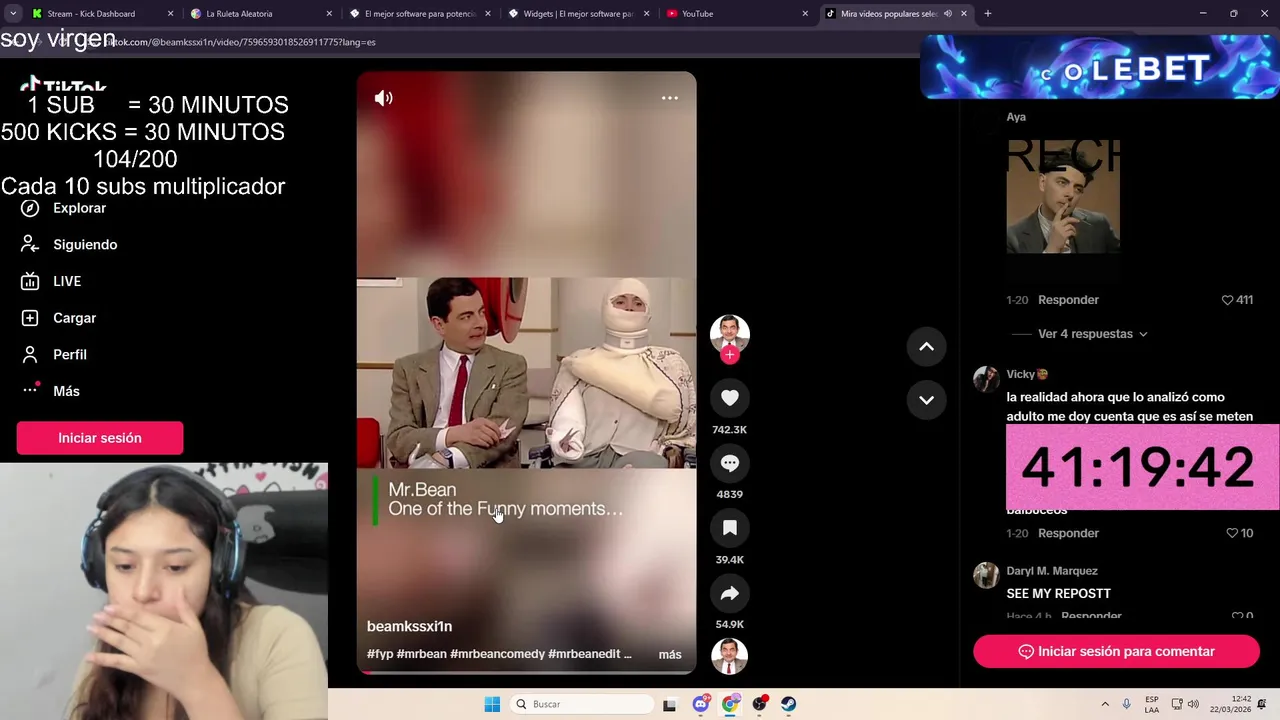Mute the TikTok tab audio icon
The height and width of the screenshot is (720, 1280).
947,14
